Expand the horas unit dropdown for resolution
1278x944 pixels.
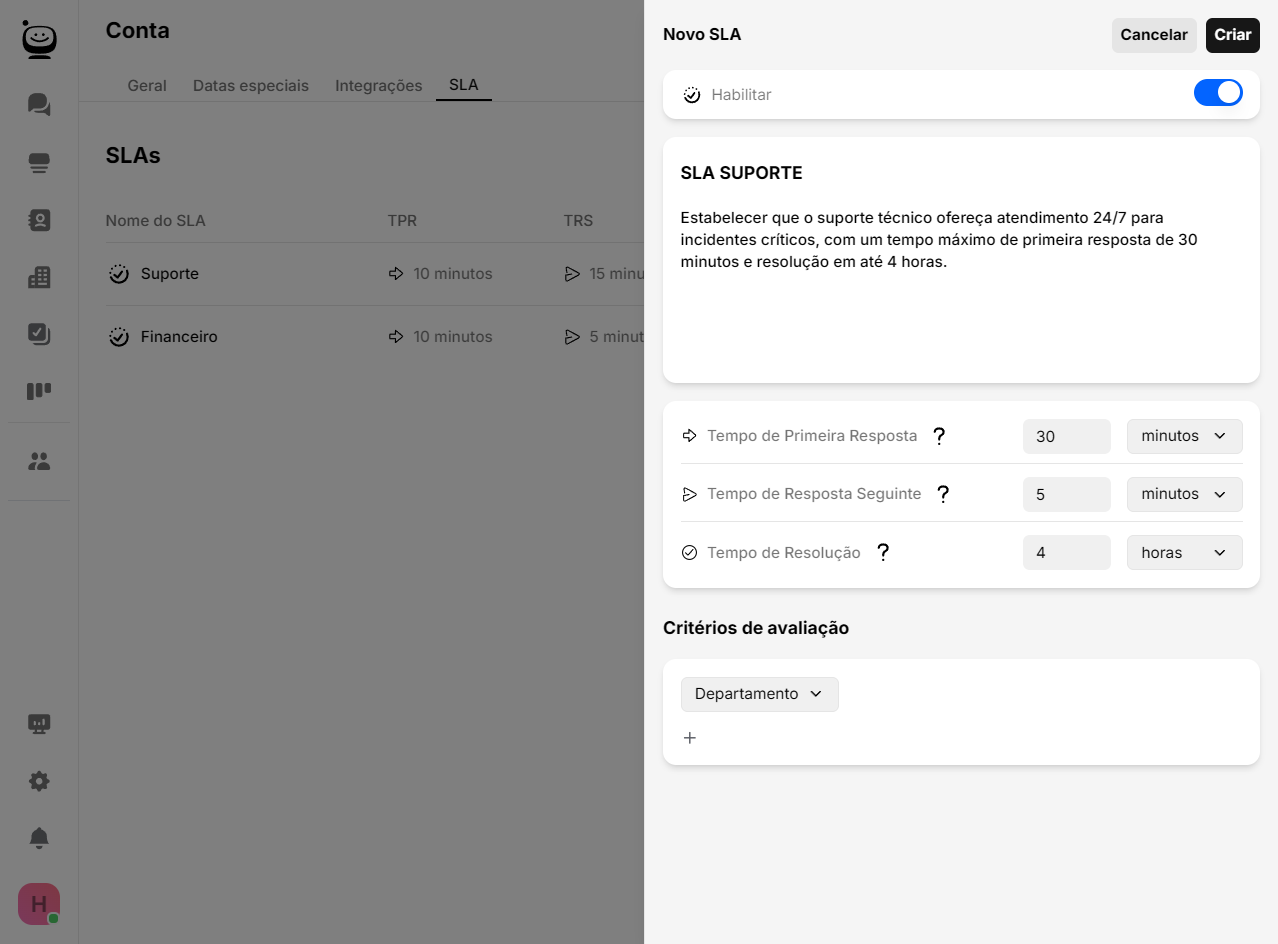coord(1184,552)
